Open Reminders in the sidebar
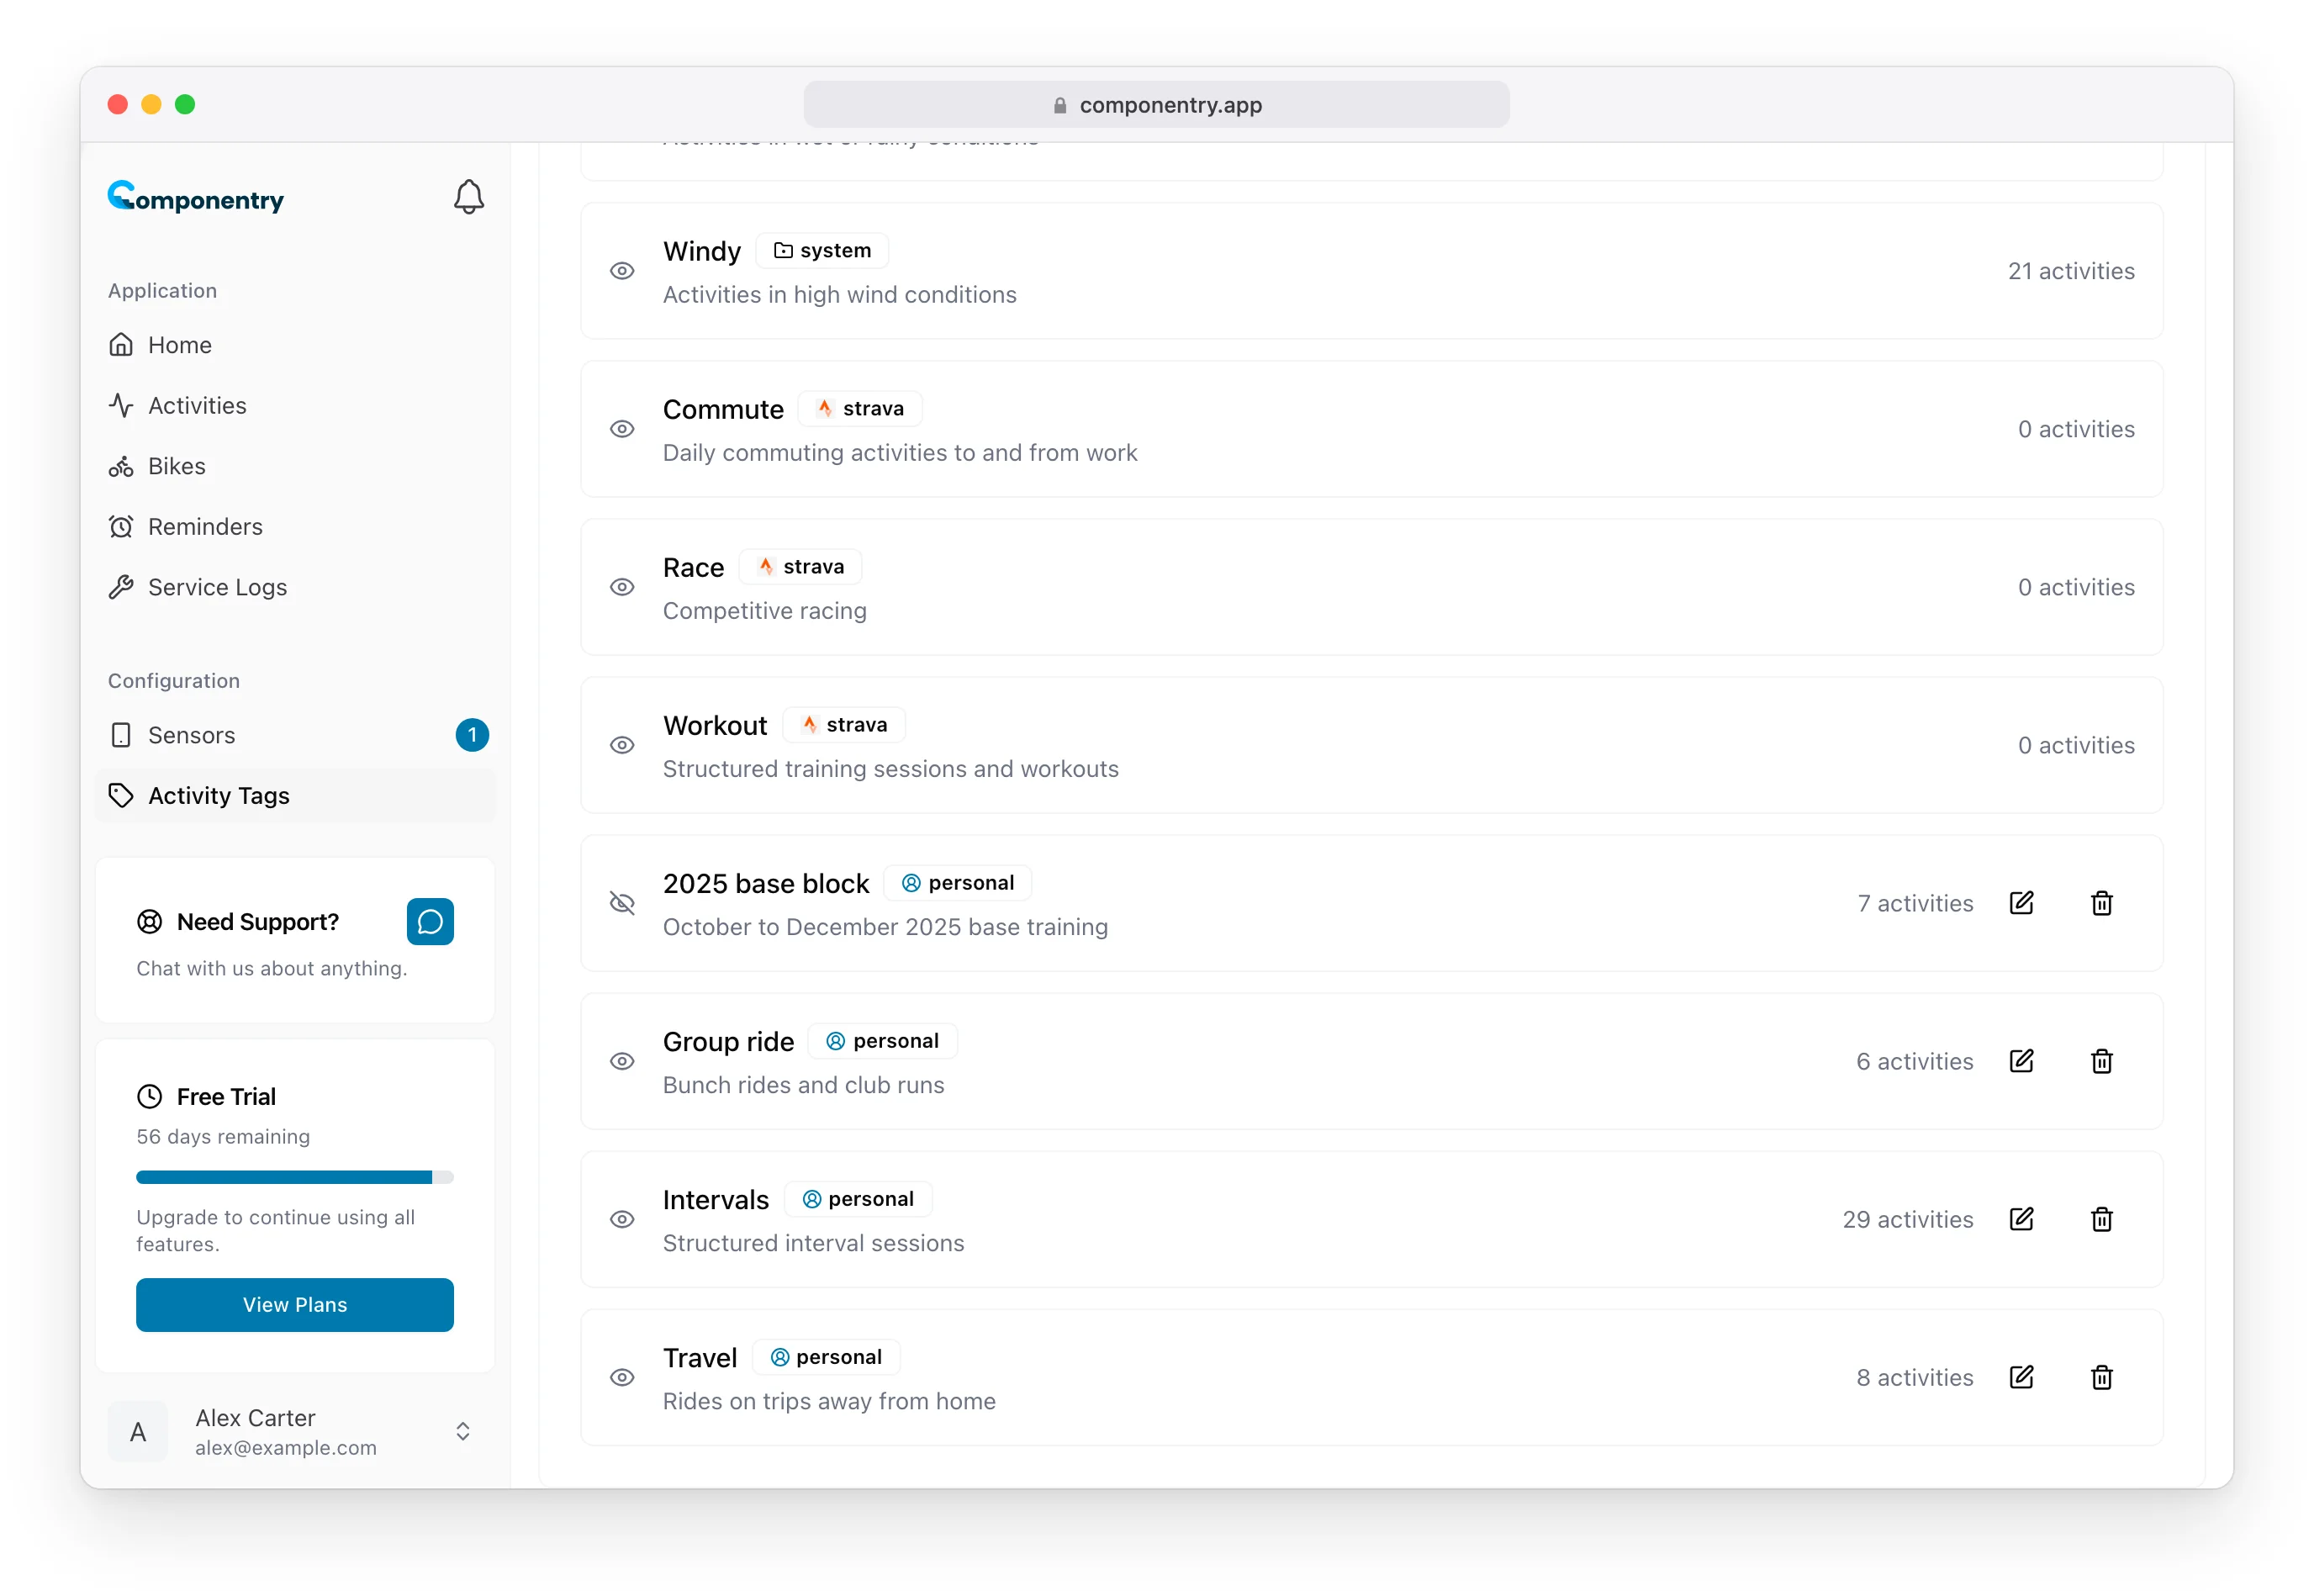The image size is (2314, 1596). tap(295, 526)
